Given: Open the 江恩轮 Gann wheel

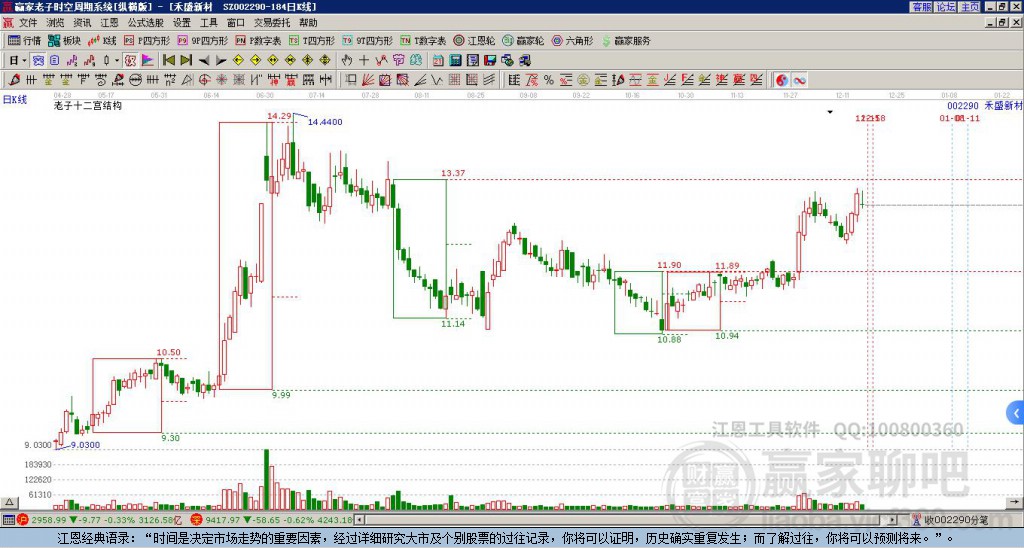Looking at the screenshot, I should coord(474,40).
